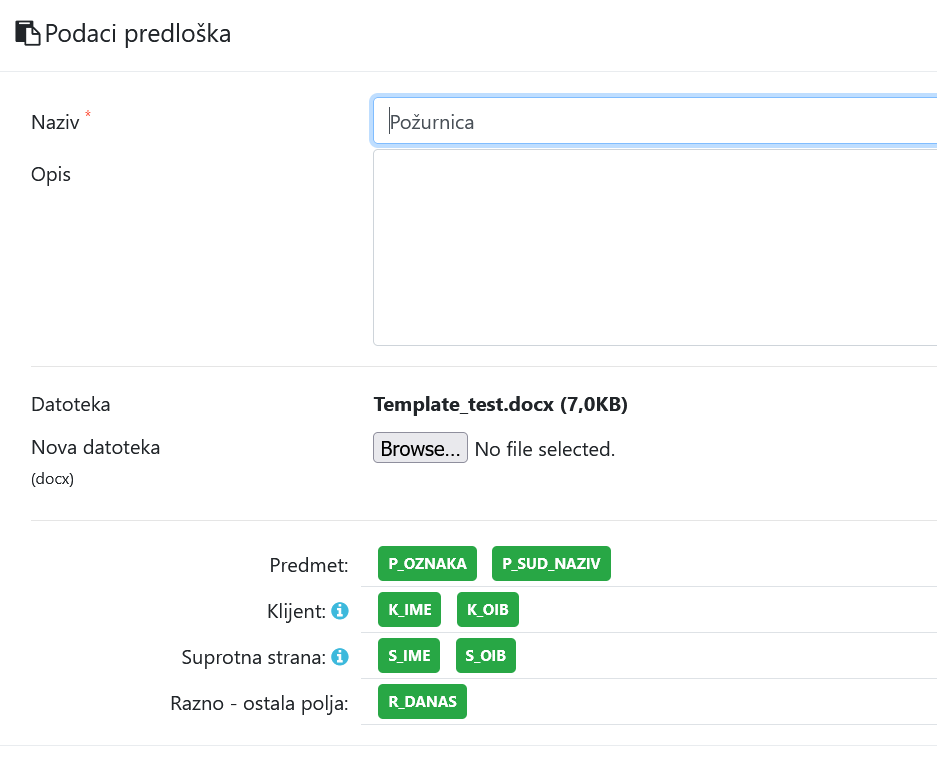Choose the K_IME client tag
The height and width of the screenshot is (758, 937).
tap(410, 609)
